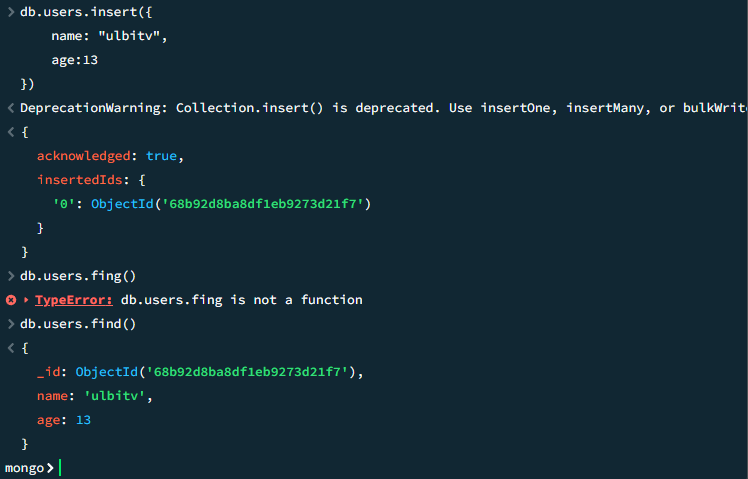Viewport: 748px width, 479px height.
Task: Click the input chevron before db.users.find()
Action: [x=11, y=324]
